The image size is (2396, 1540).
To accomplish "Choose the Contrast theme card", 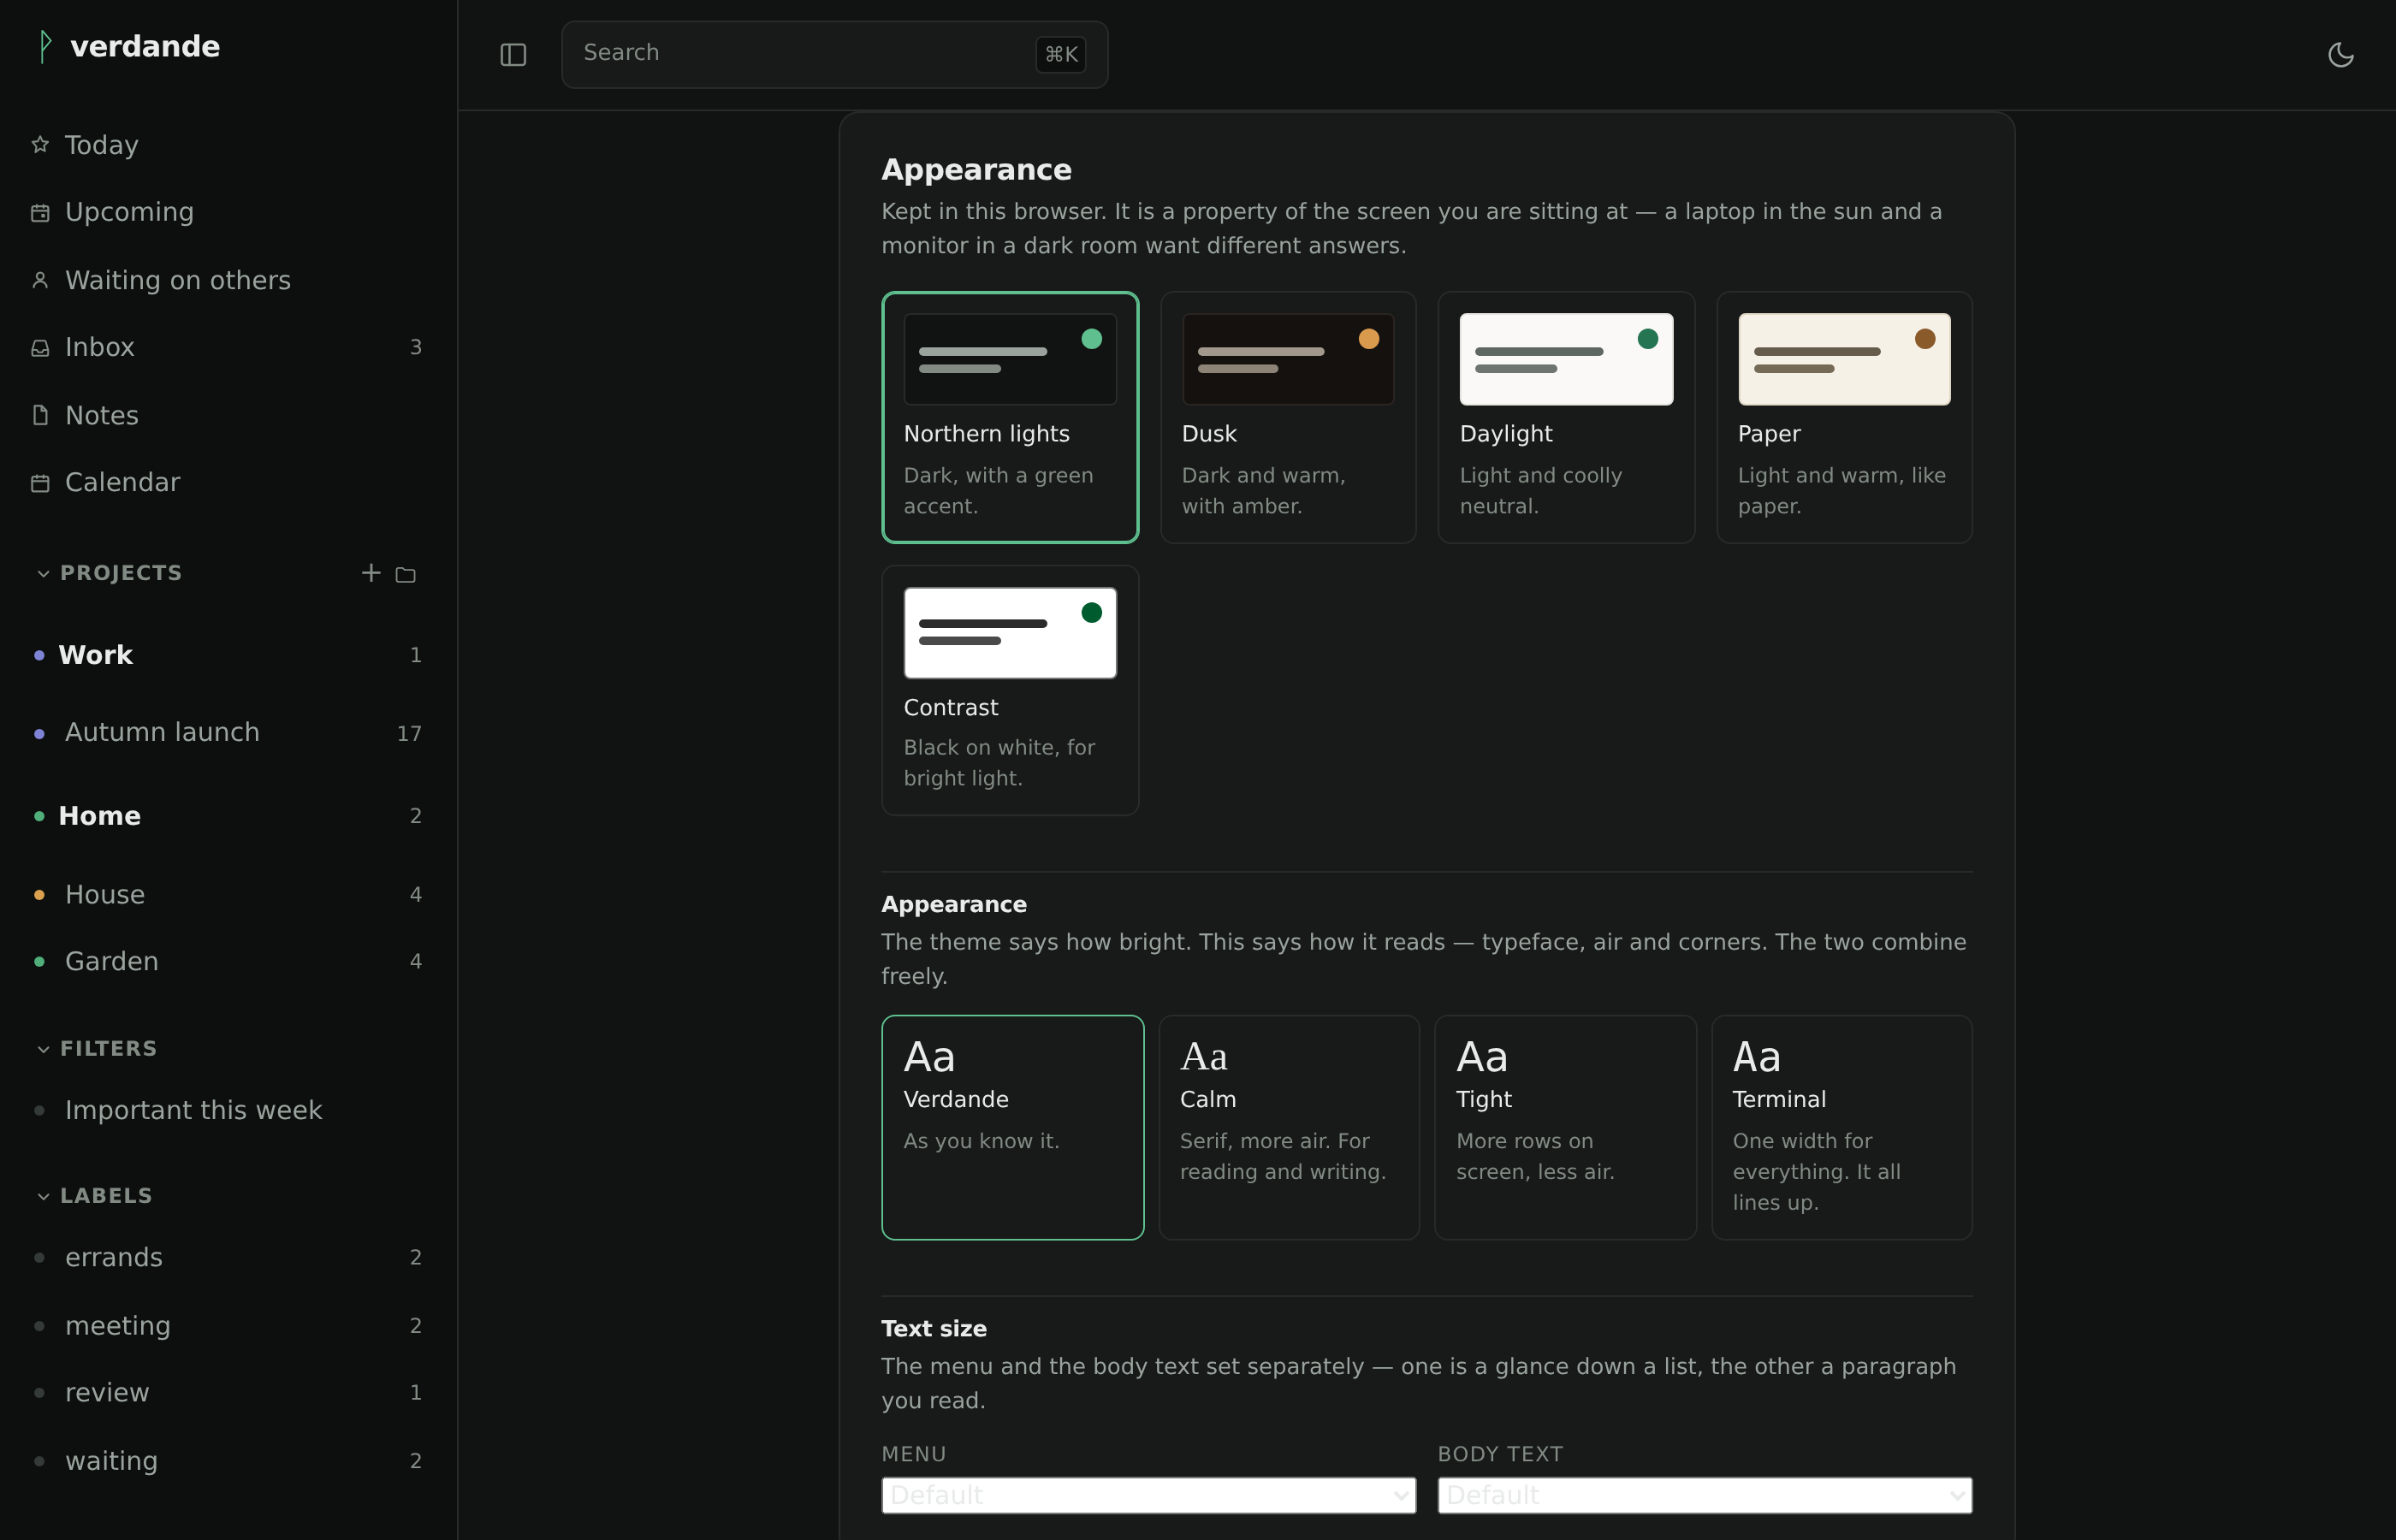I will point(1010,690).
